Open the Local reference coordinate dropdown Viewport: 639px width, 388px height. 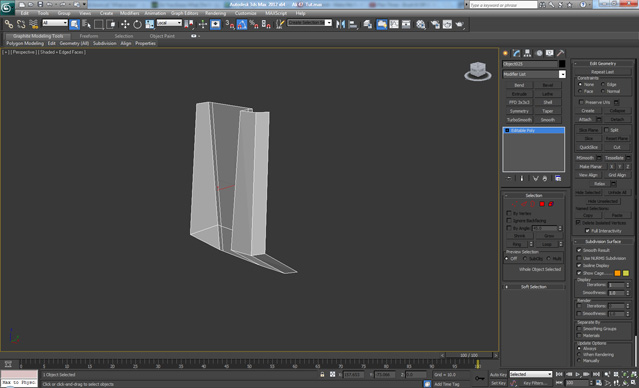pos(169,23)
